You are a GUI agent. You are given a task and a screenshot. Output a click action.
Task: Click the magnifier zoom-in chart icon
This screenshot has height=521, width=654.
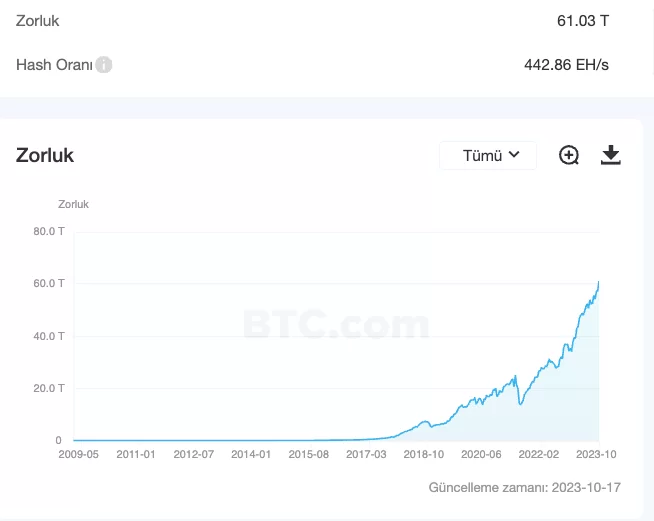569,155
